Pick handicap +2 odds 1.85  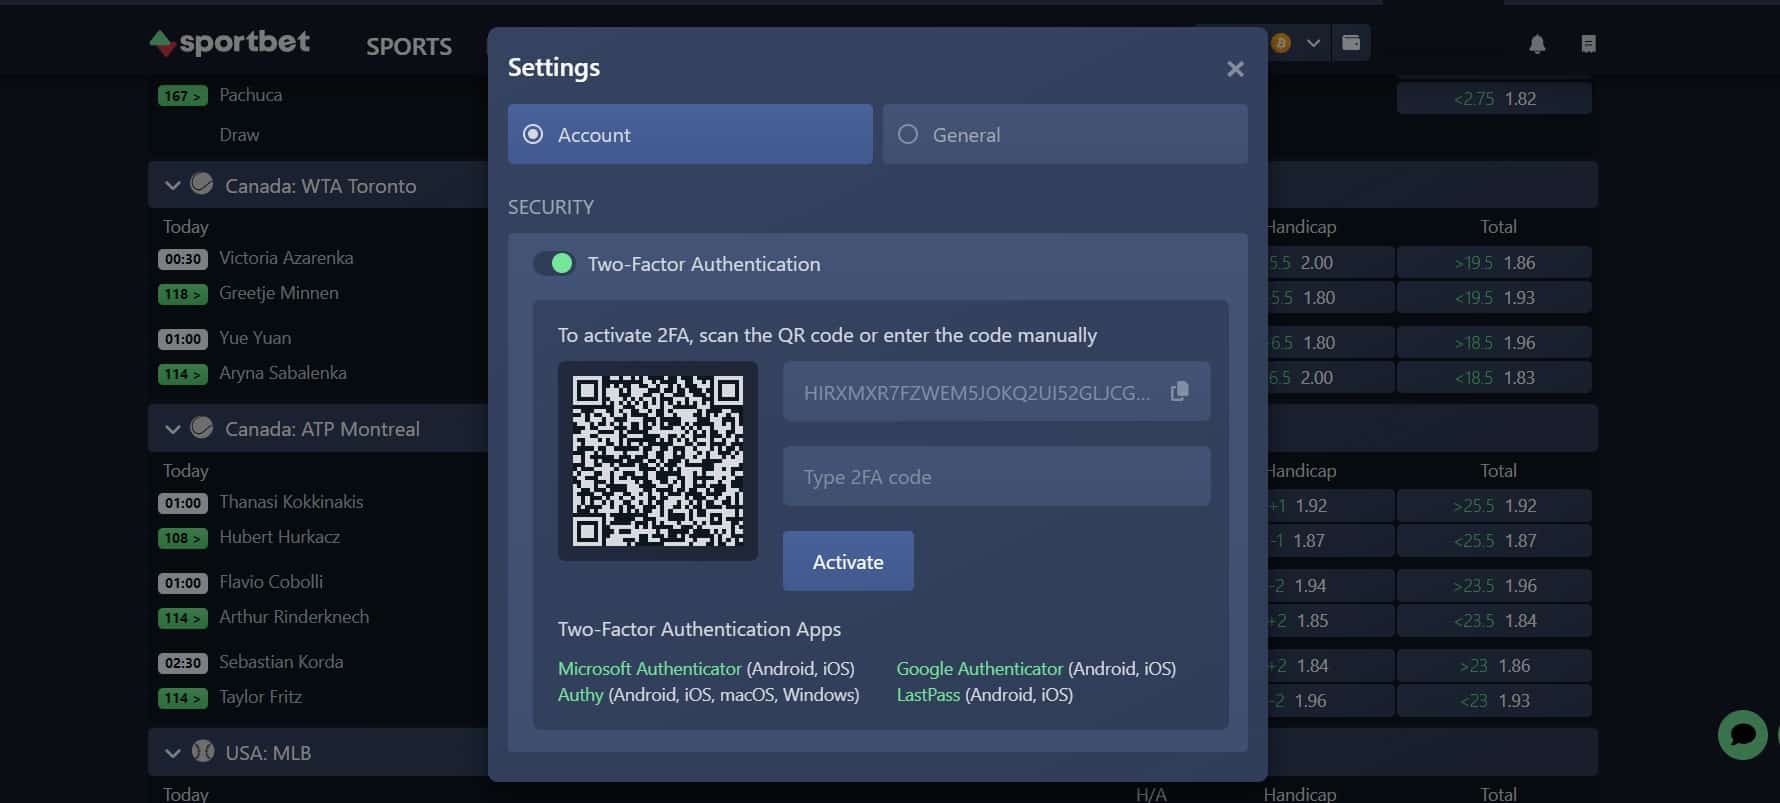1330,620
